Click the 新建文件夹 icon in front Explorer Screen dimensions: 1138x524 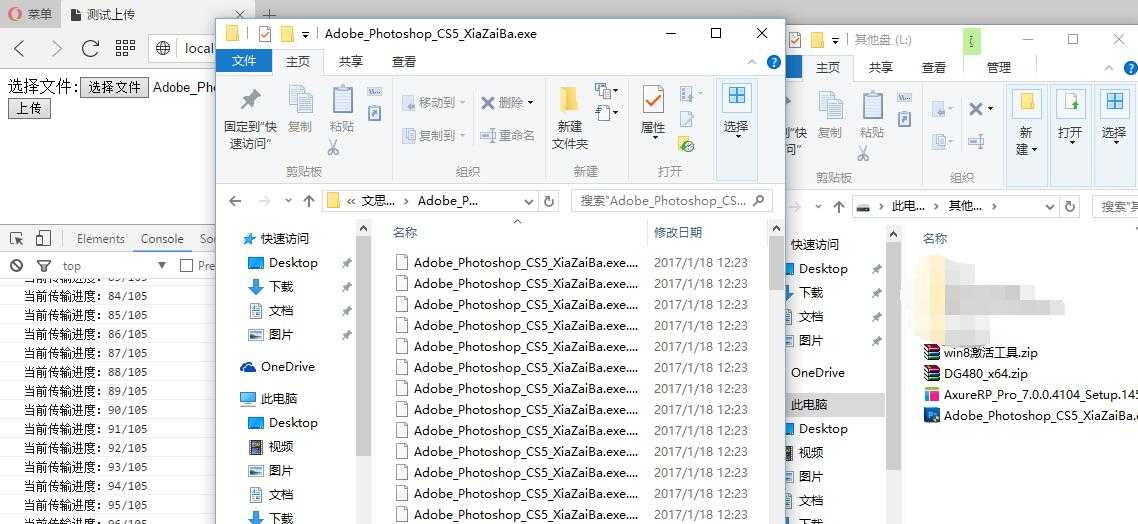coord(569,99)
